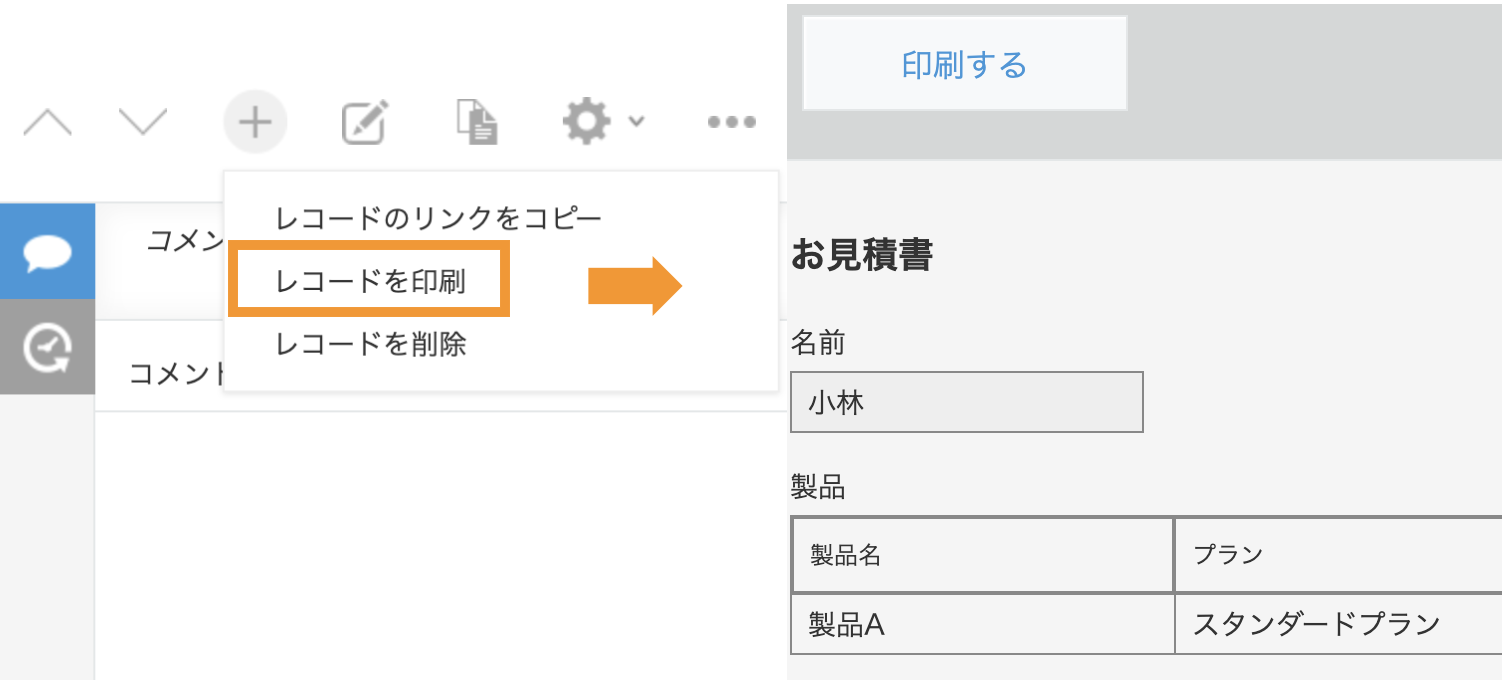This screenshot has height=680, width=1502.
Task: Go to previous record with up chevron
Action: pyautogui.click(x=47, y=122)
